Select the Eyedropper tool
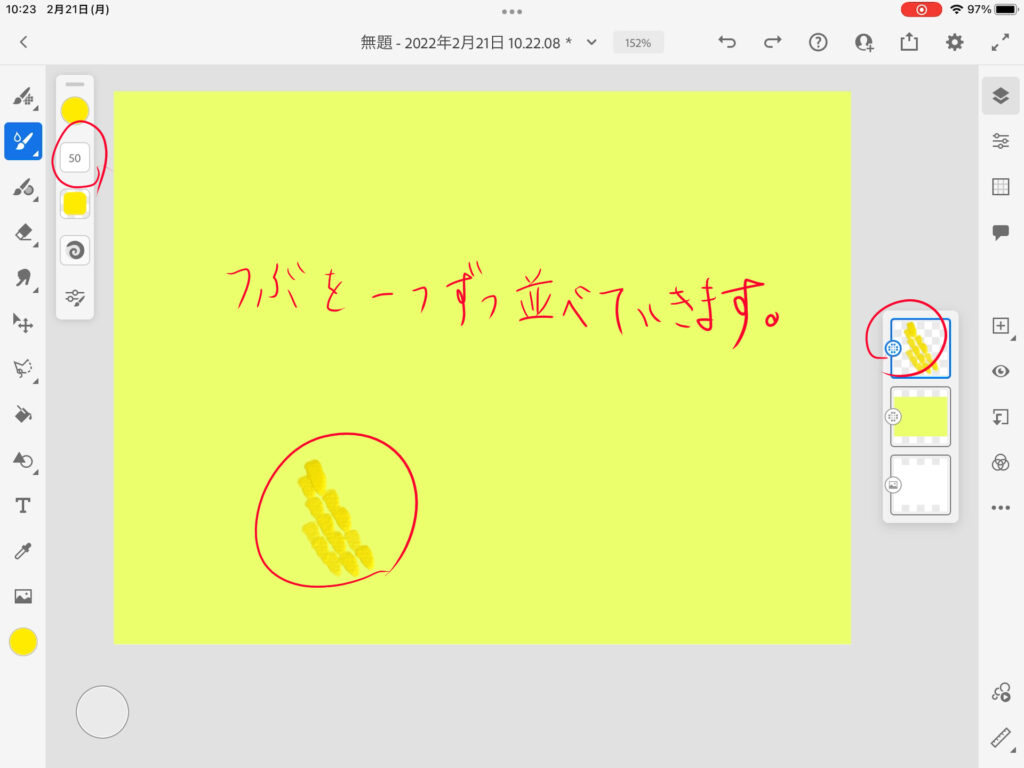 (x=22, y=551)
